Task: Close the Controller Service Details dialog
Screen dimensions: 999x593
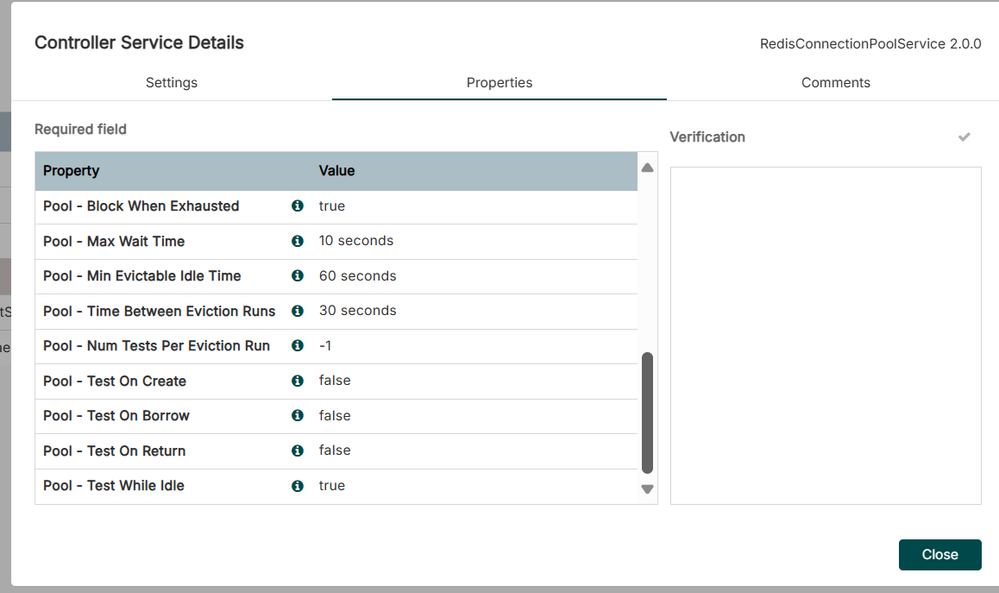Action: pyautogui.click(x=939, y=554)
